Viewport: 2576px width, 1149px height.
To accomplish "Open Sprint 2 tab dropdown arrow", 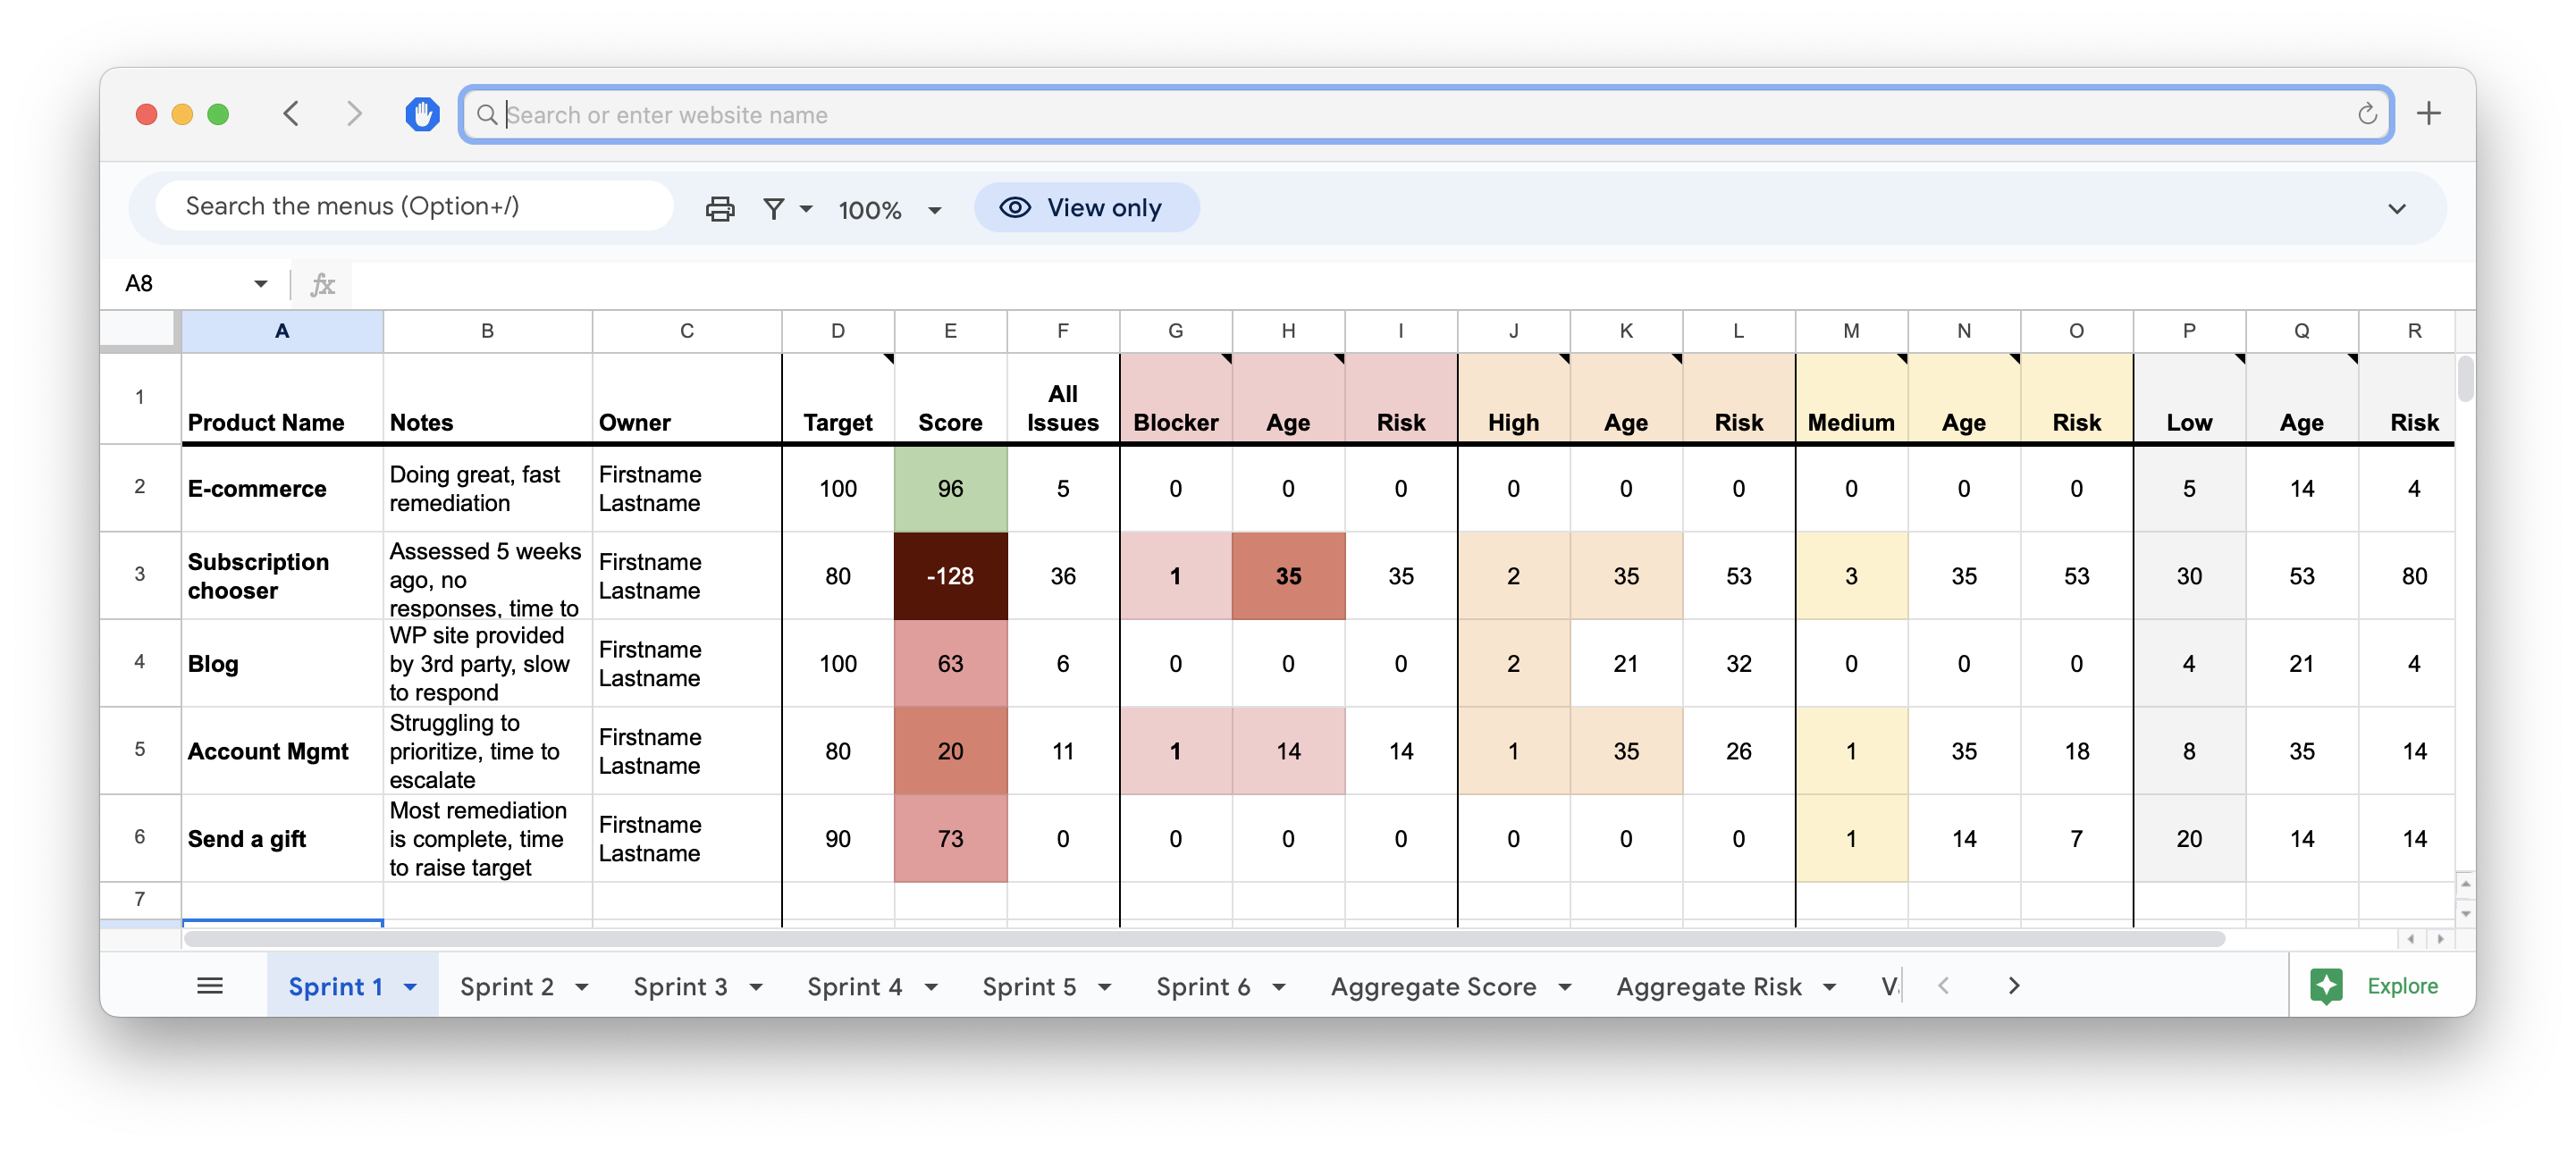I will coord(582,987).
